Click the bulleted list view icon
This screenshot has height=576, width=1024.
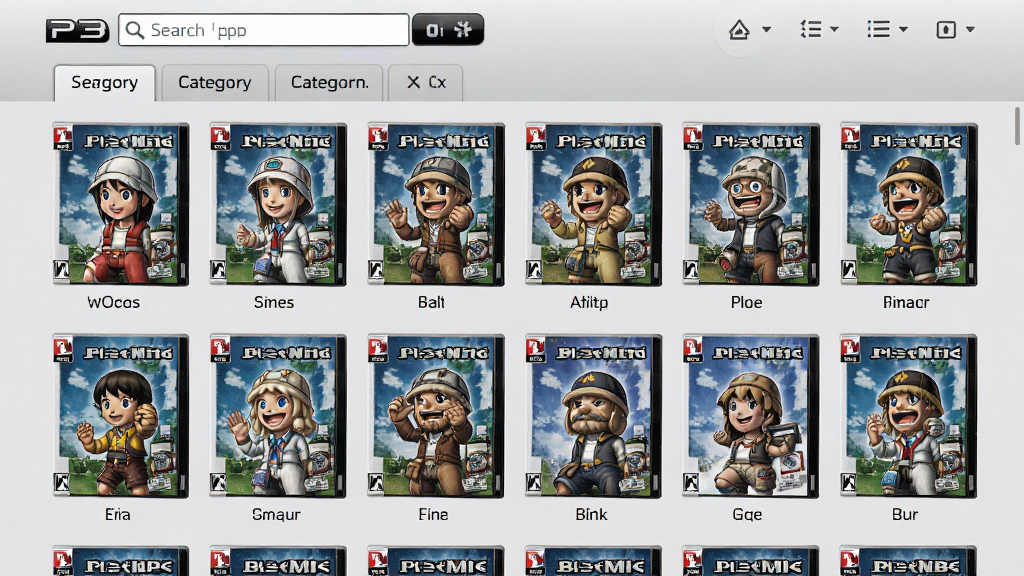(878, 29)
